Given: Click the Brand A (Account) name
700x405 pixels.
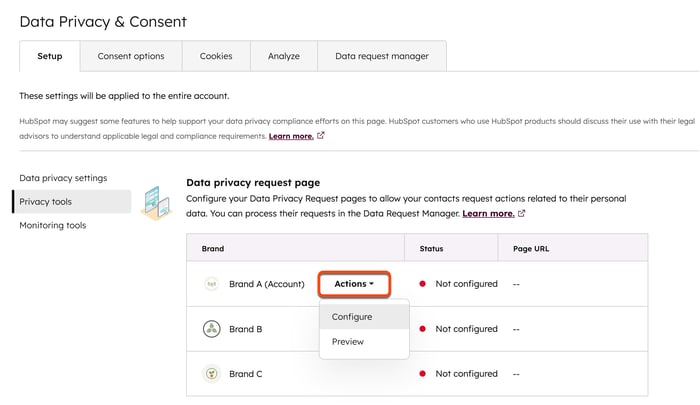Looking at the screenshot, I should (267, 284).
